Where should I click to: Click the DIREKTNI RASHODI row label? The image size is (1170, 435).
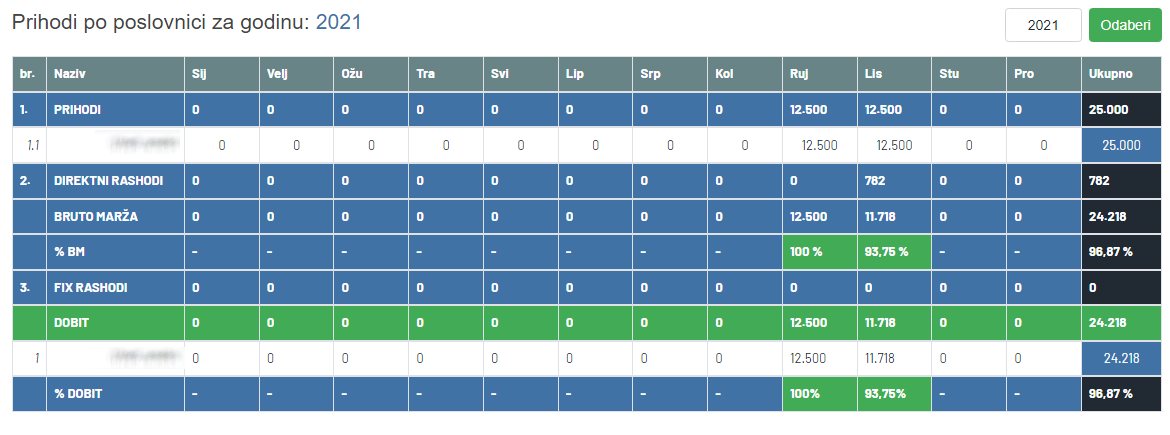108,181
